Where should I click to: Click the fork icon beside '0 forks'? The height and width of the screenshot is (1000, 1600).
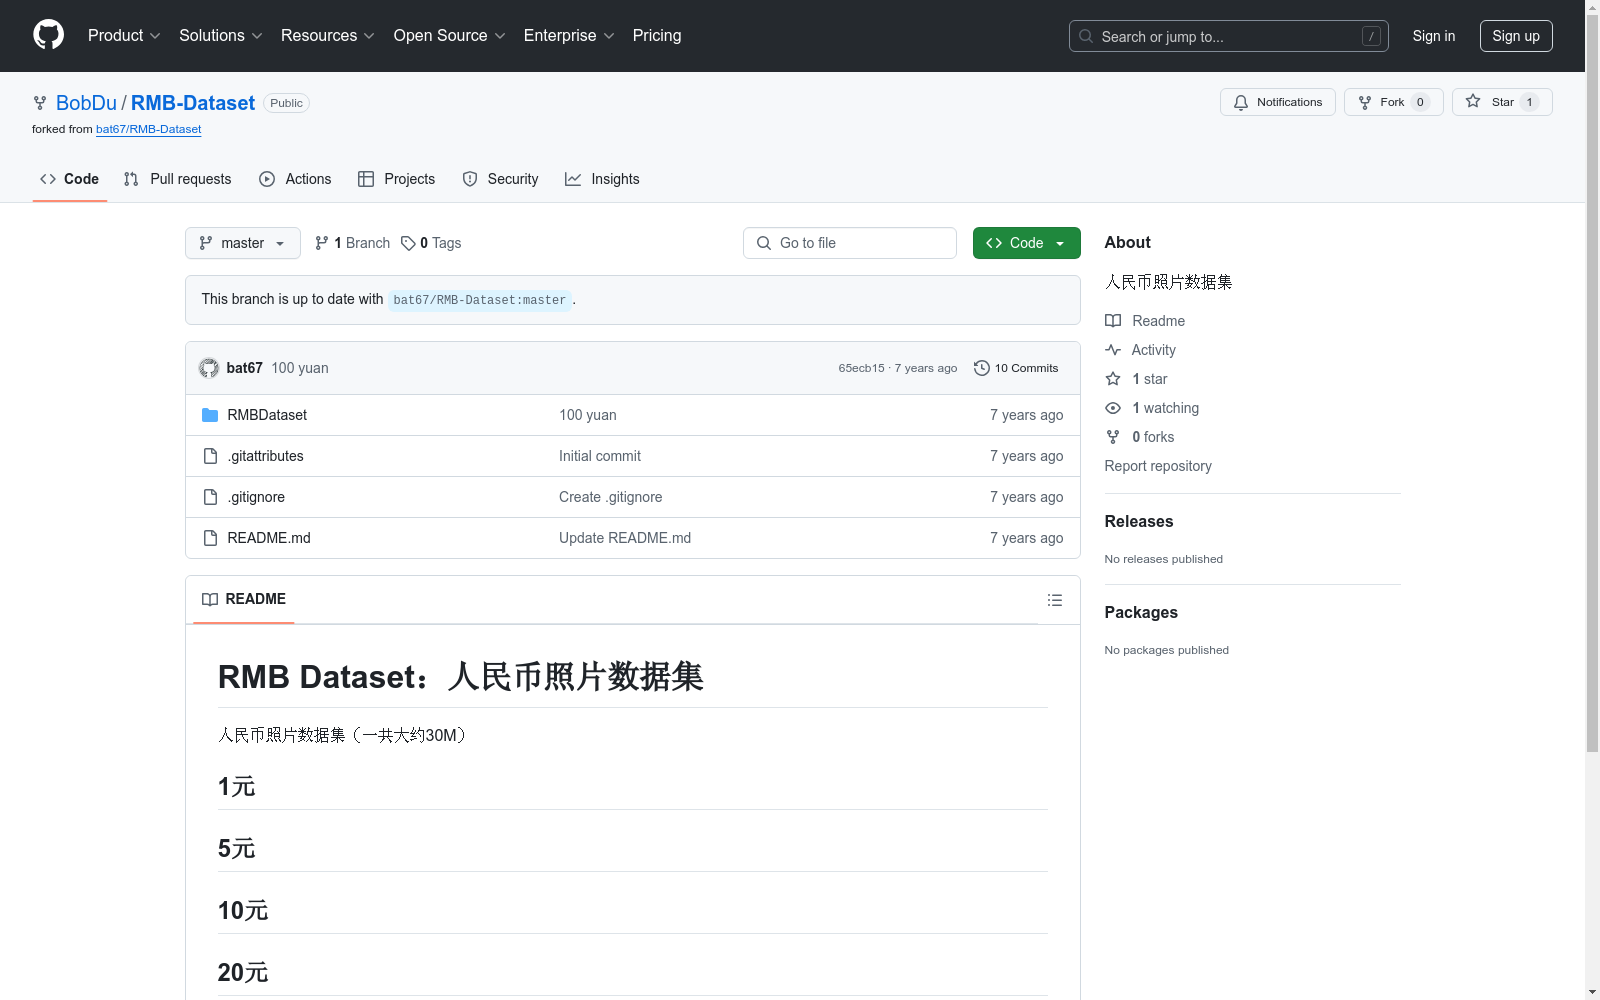[1113, 437]
